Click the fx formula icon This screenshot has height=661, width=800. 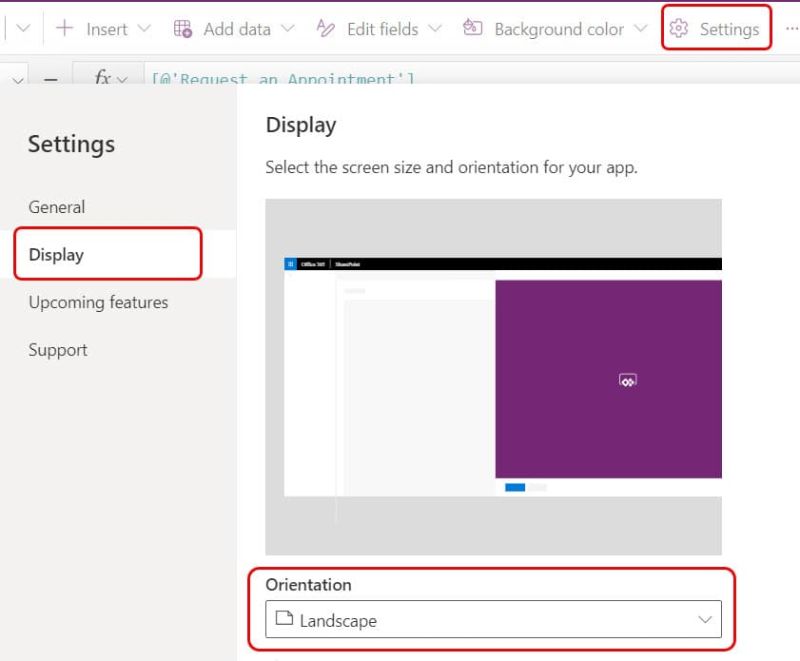tap(106, 79)
